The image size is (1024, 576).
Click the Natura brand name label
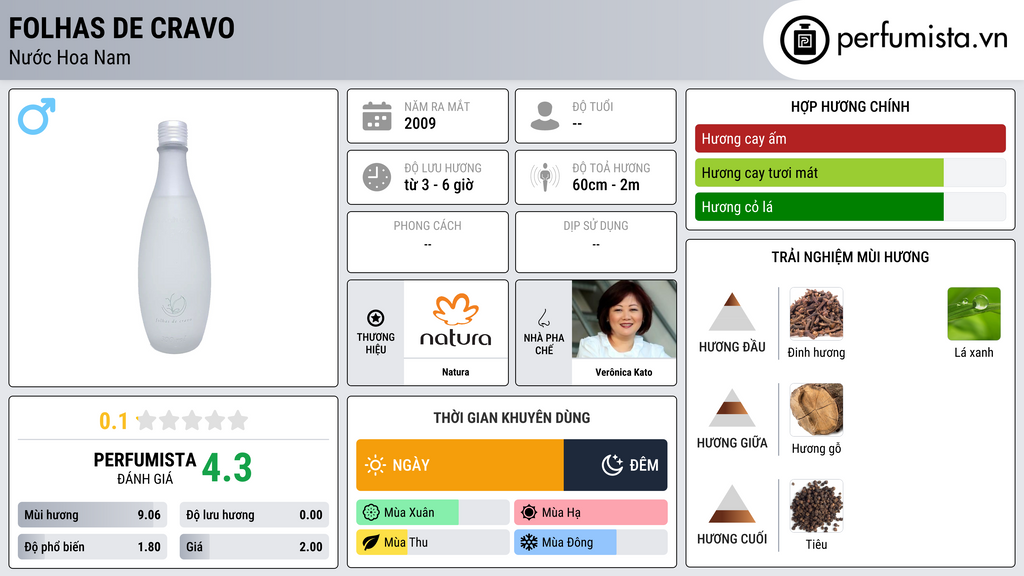[x=455, y=372]
